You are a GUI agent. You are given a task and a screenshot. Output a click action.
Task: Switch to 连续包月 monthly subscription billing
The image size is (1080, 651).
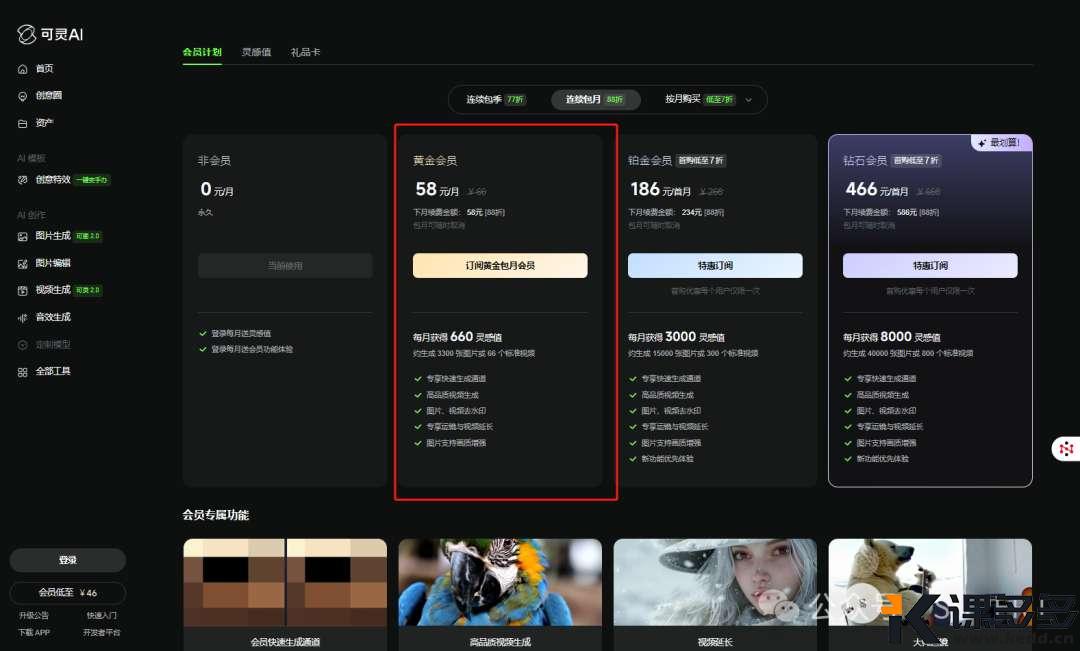click(x=594, y=99)
